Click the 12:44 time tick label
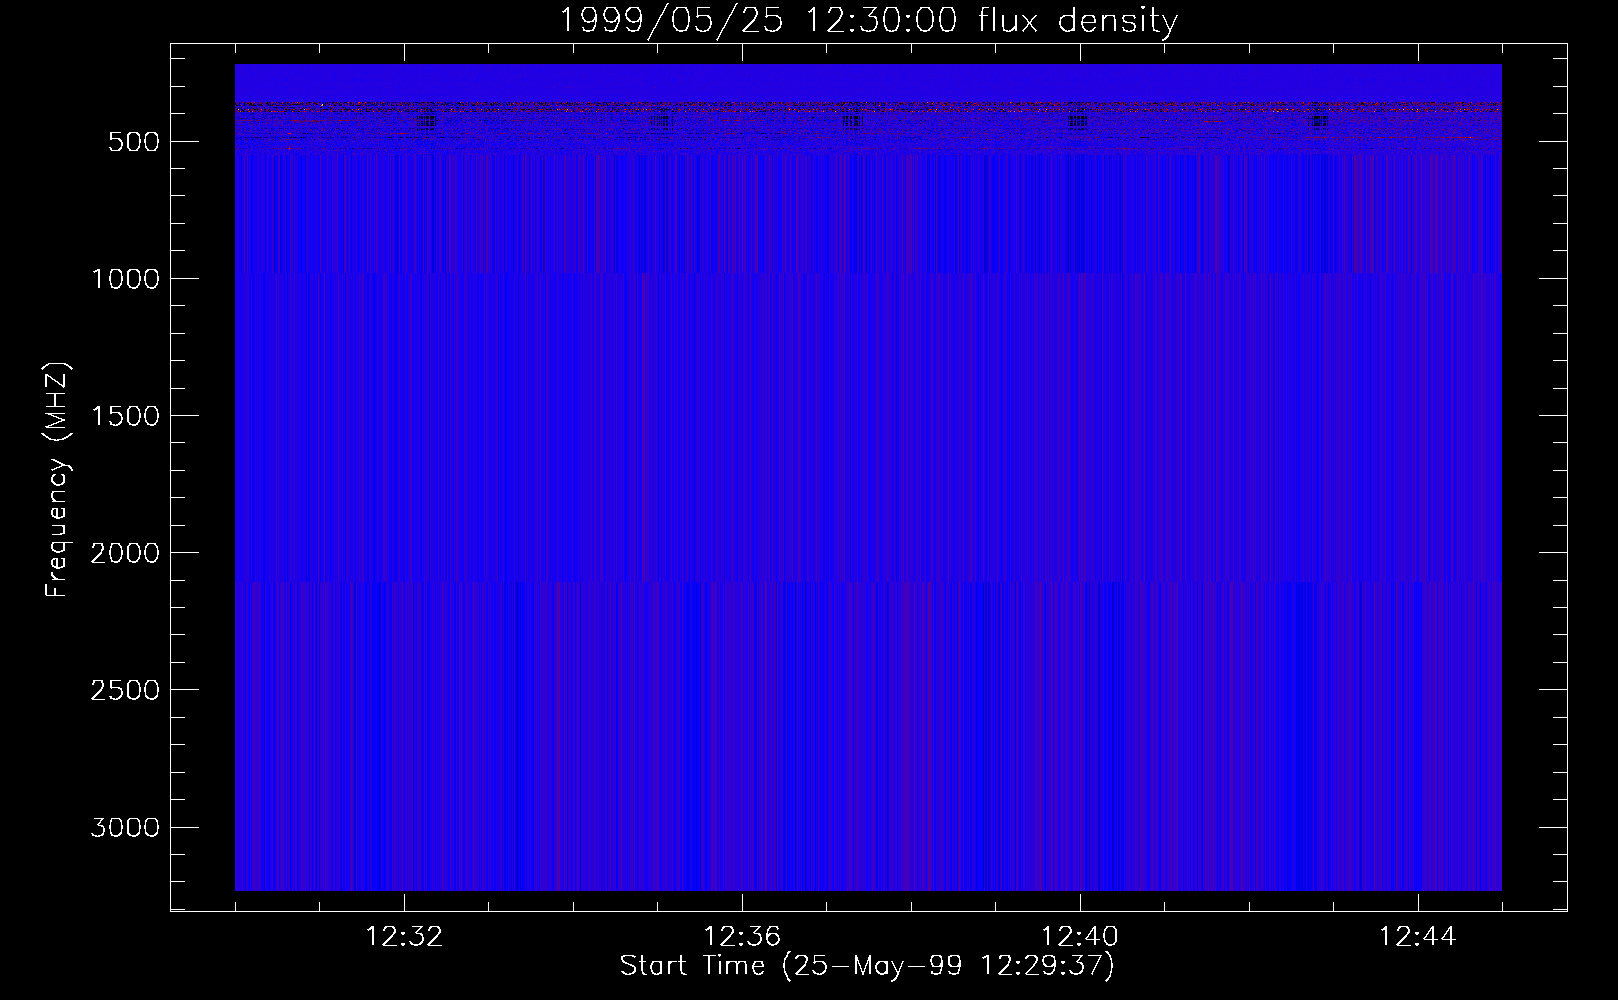 pos(1418,937)
